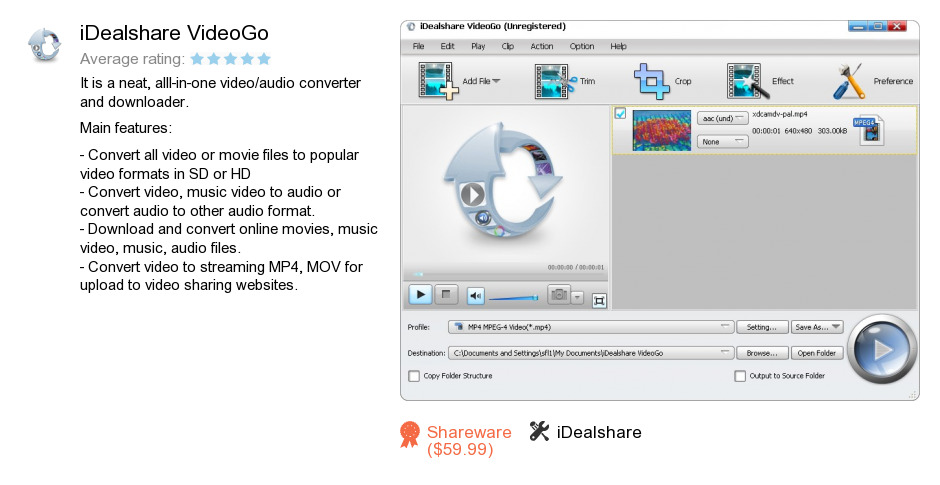Click the Open Folder button
940x485 pixels.
tap(817, 353)
